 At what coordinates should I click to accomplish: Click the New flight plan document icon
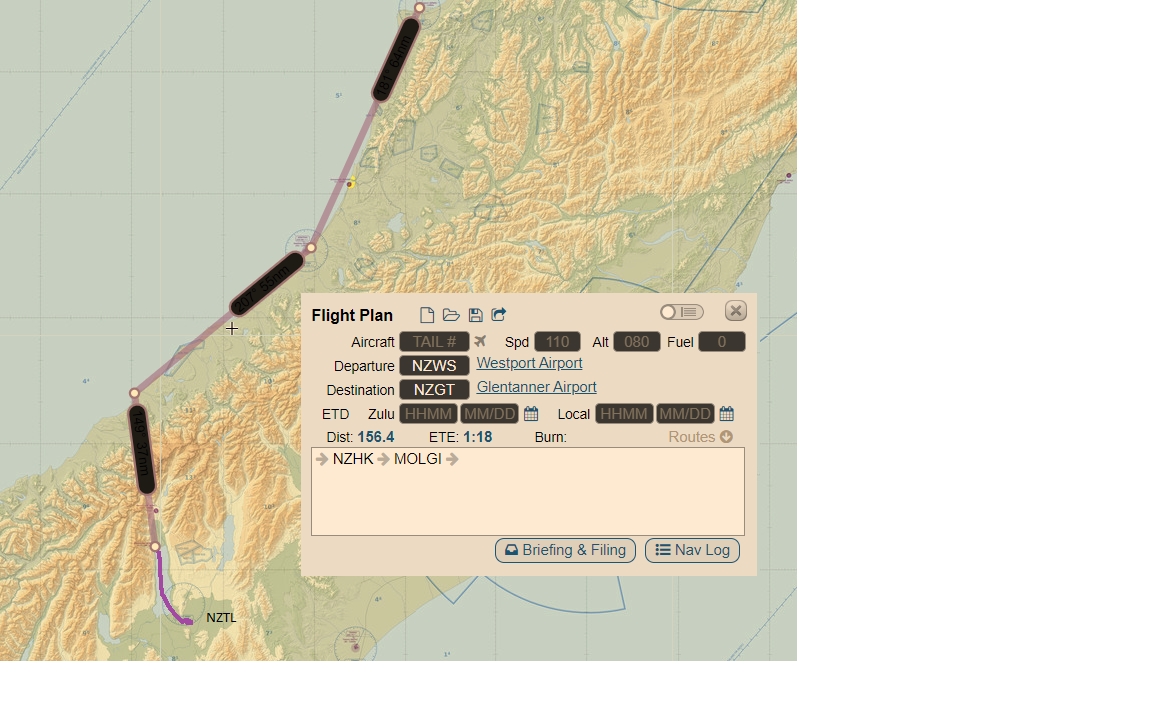[427, 315]
